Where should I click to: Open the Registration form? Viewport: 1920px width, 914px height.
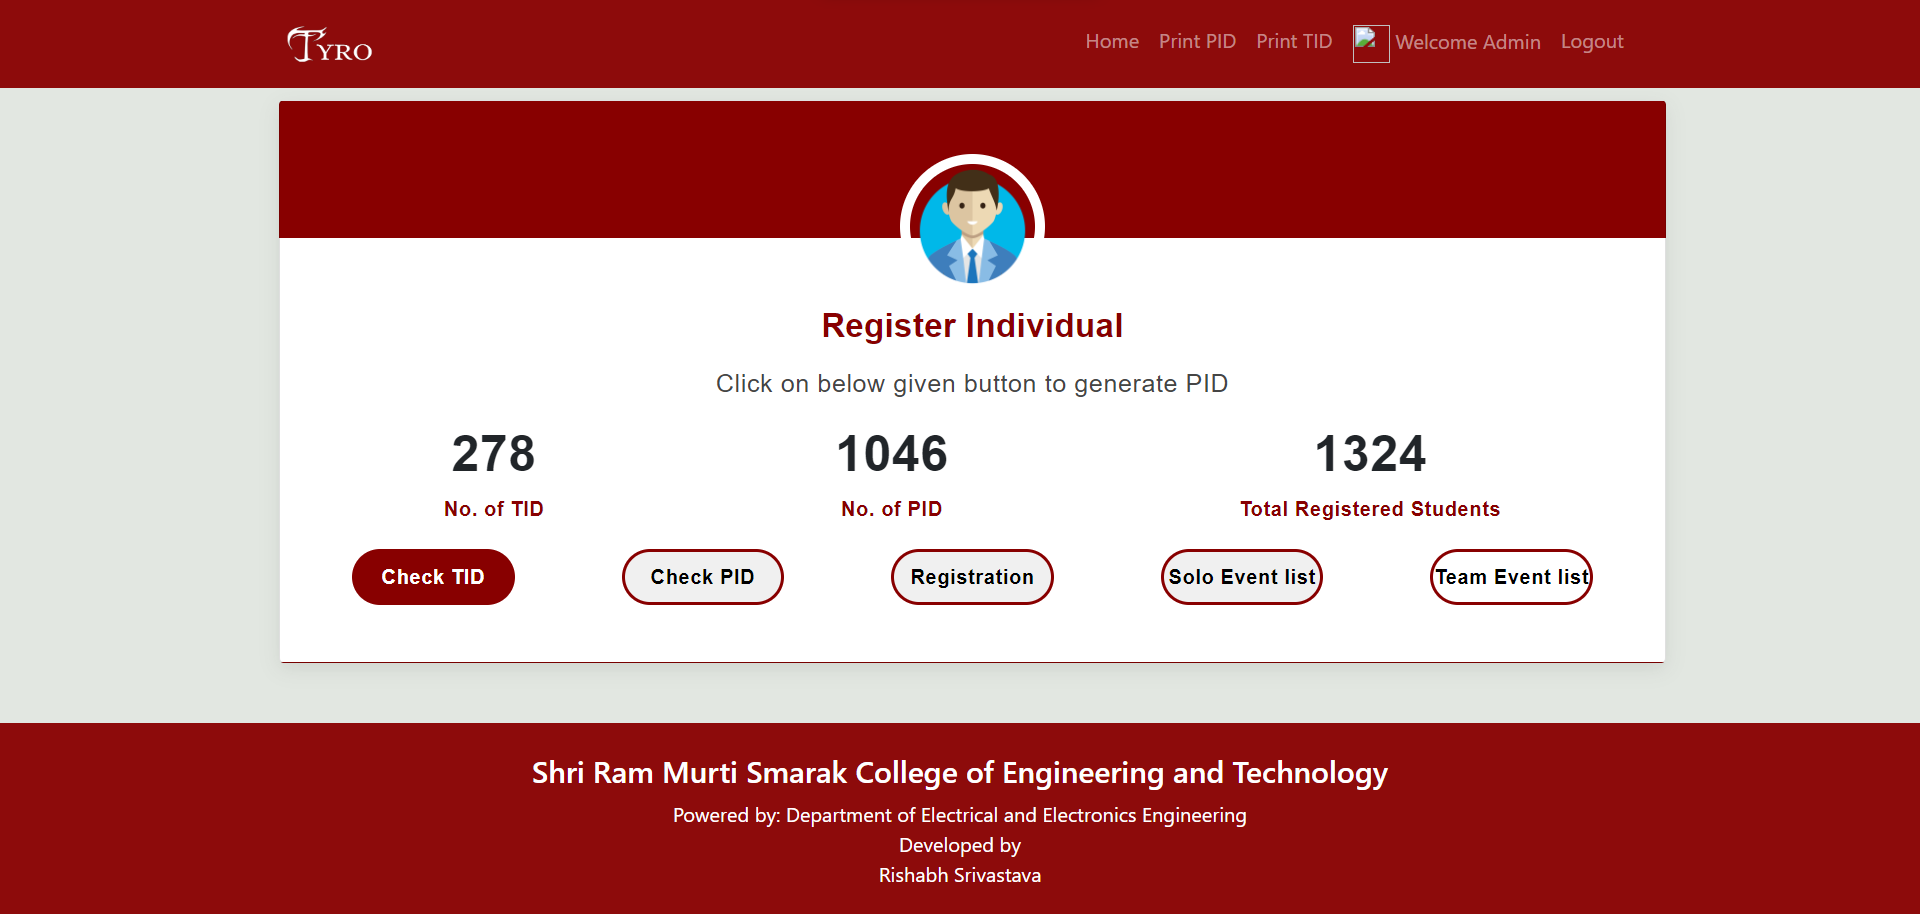[x=971, y=577]
